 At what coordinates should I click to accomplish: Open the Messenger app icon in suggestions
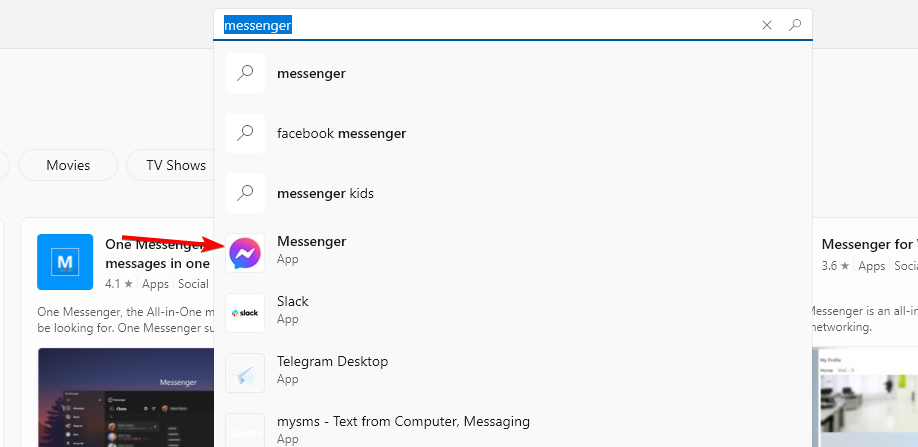point(245,253)
